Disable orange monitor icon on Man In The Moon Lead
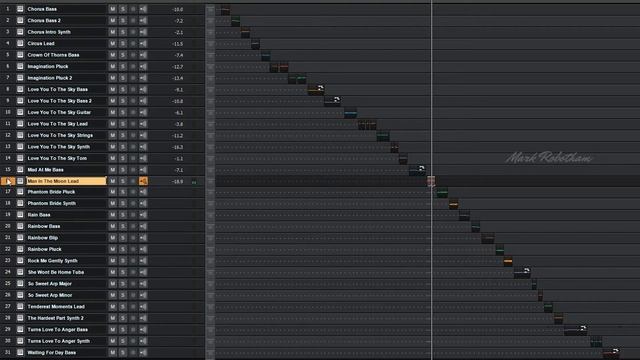The width and height of the screenshot is (640, 360). (x=143, y=181)
